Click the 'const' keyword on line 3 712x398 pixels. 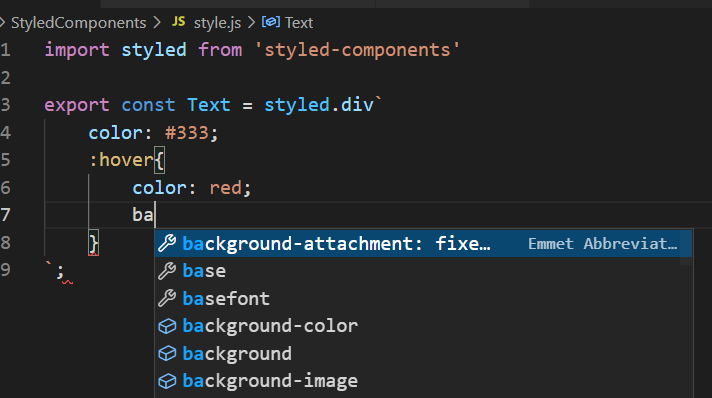pyautogui.click(x=148, y=105)
